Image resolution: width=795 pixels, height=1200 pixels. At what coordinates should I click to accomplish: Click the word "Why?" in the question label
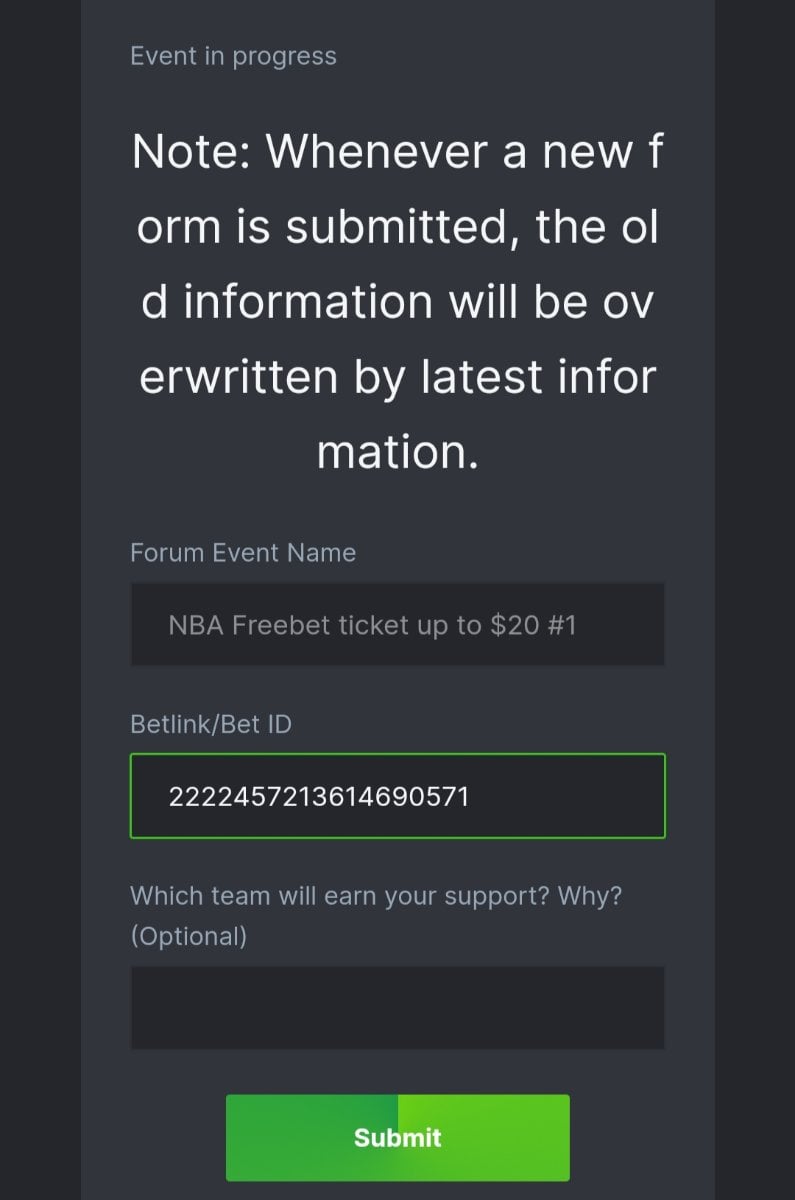coord(589,895)
